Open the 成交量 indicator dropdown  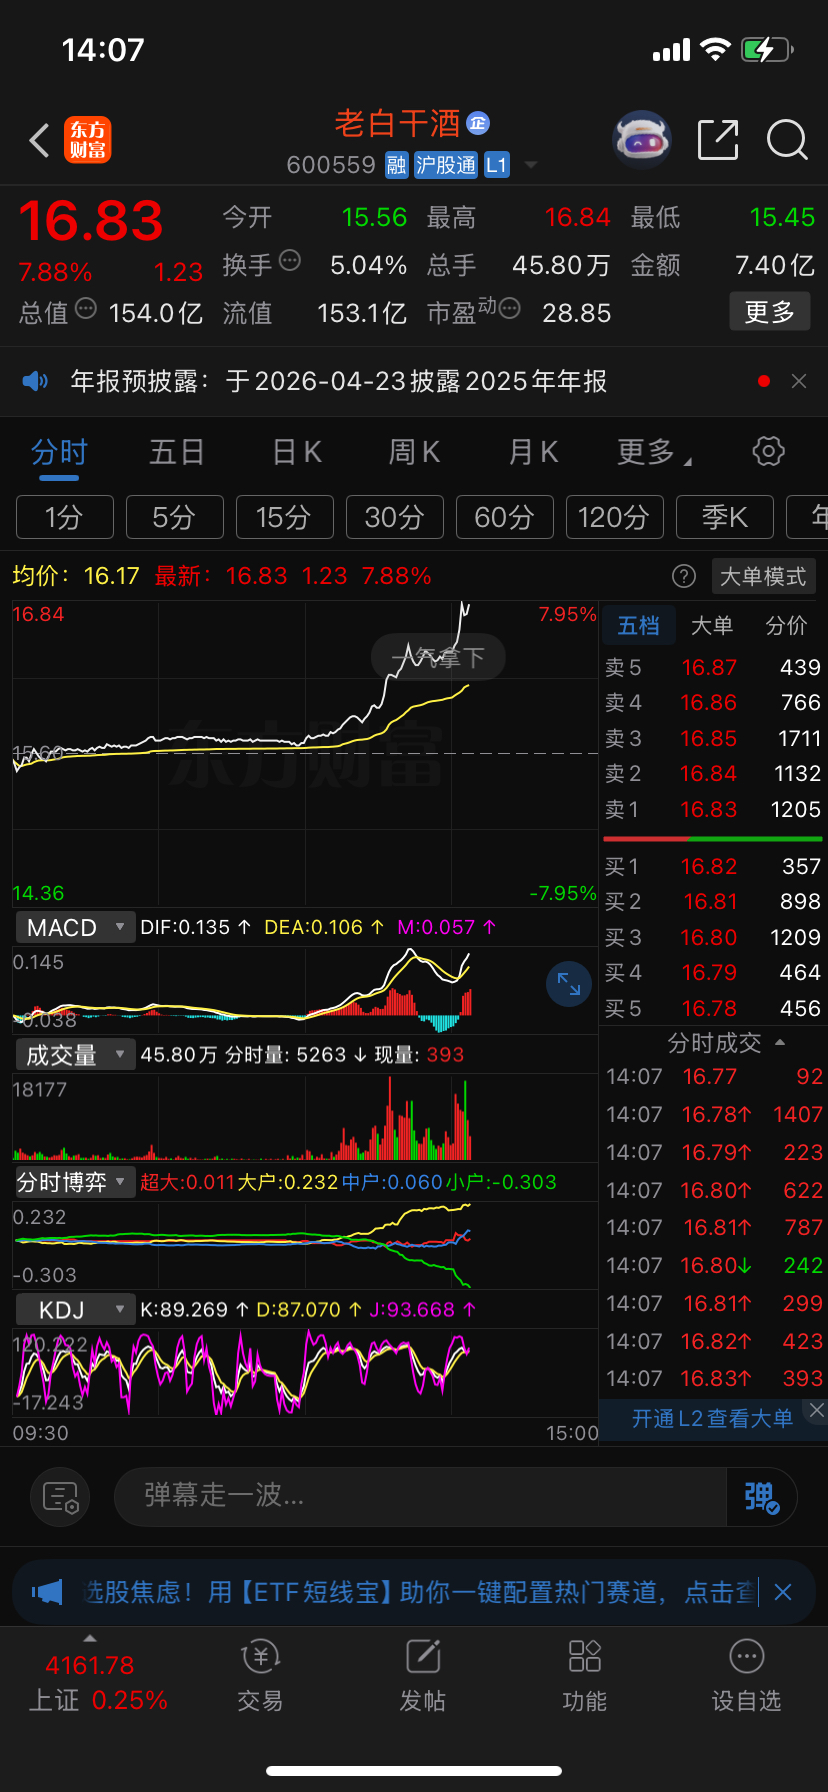click(76, 1055)
